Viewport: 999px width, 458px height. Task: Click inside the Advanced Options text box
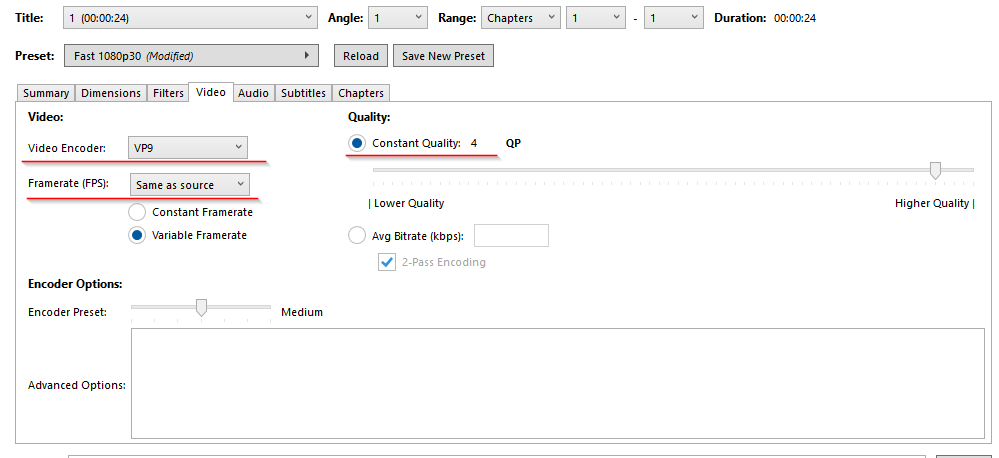pos(557,383)
